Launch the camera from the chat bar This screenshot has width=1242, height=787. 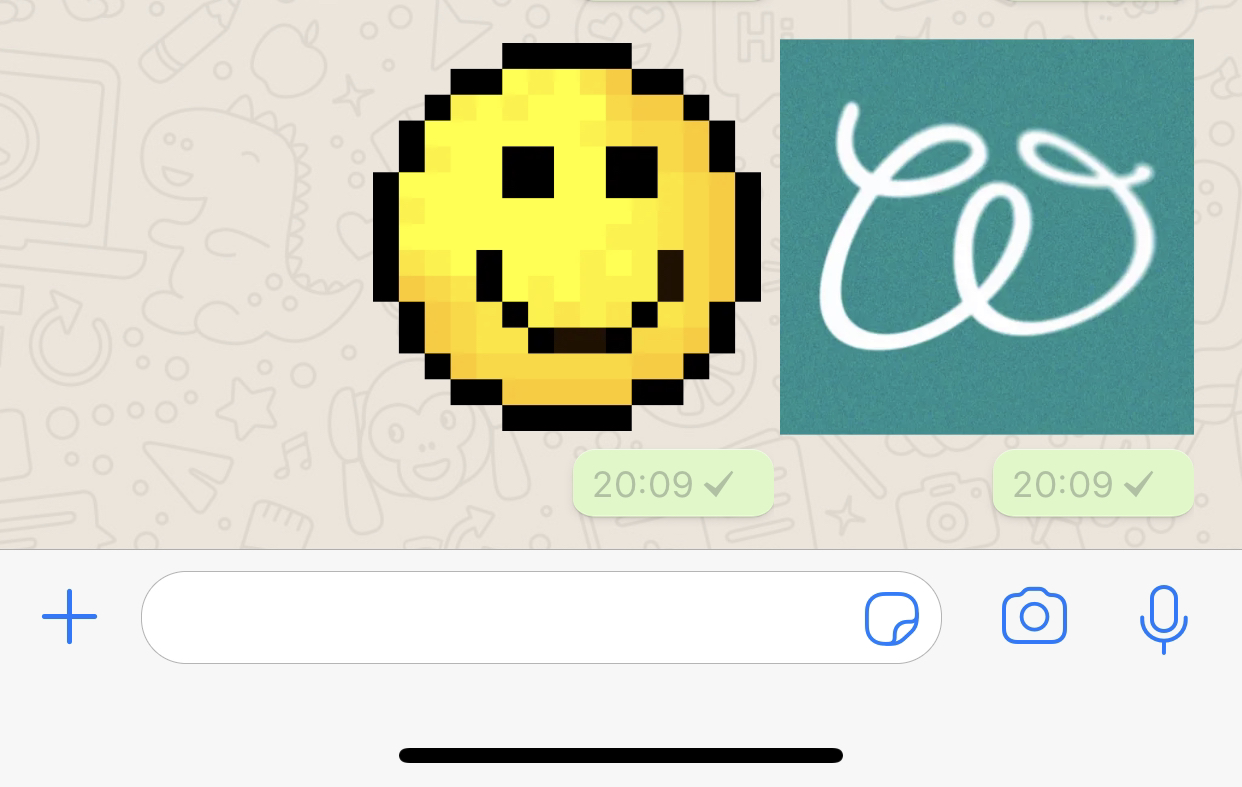click(1034, 616)
